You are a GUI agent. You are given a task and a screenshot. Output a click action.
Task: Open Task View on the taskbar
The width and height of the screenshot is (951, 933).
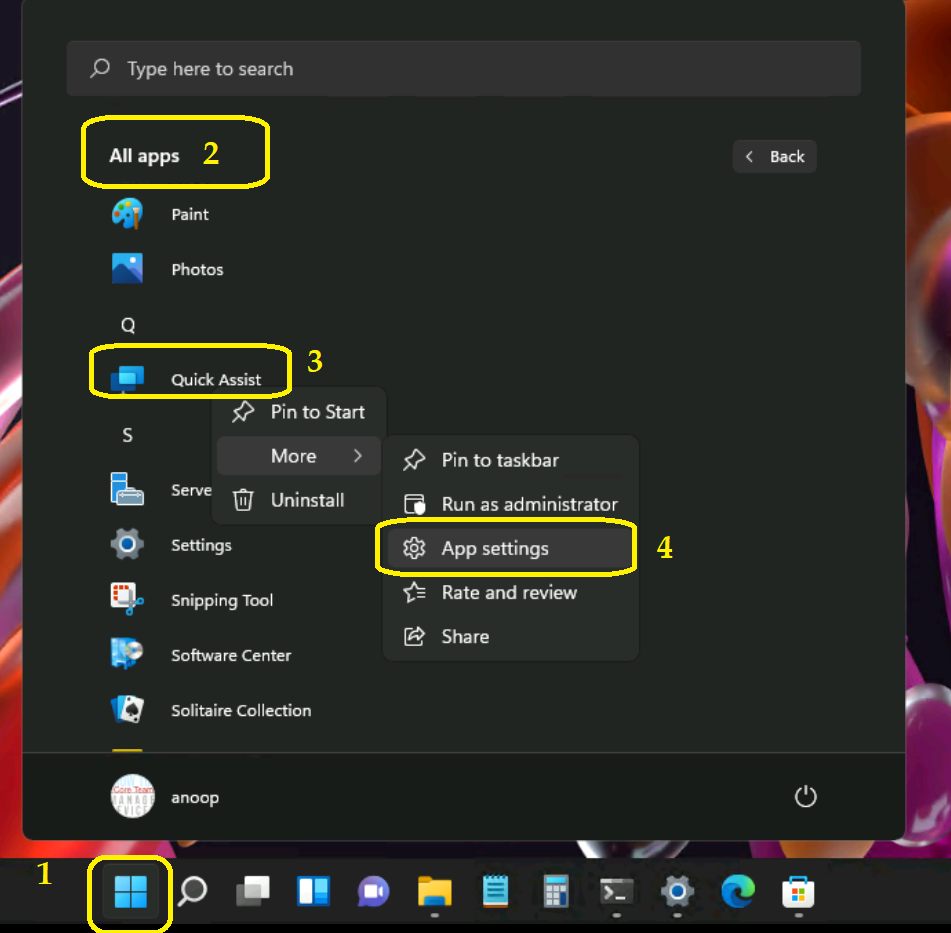[x=253, y=892]
